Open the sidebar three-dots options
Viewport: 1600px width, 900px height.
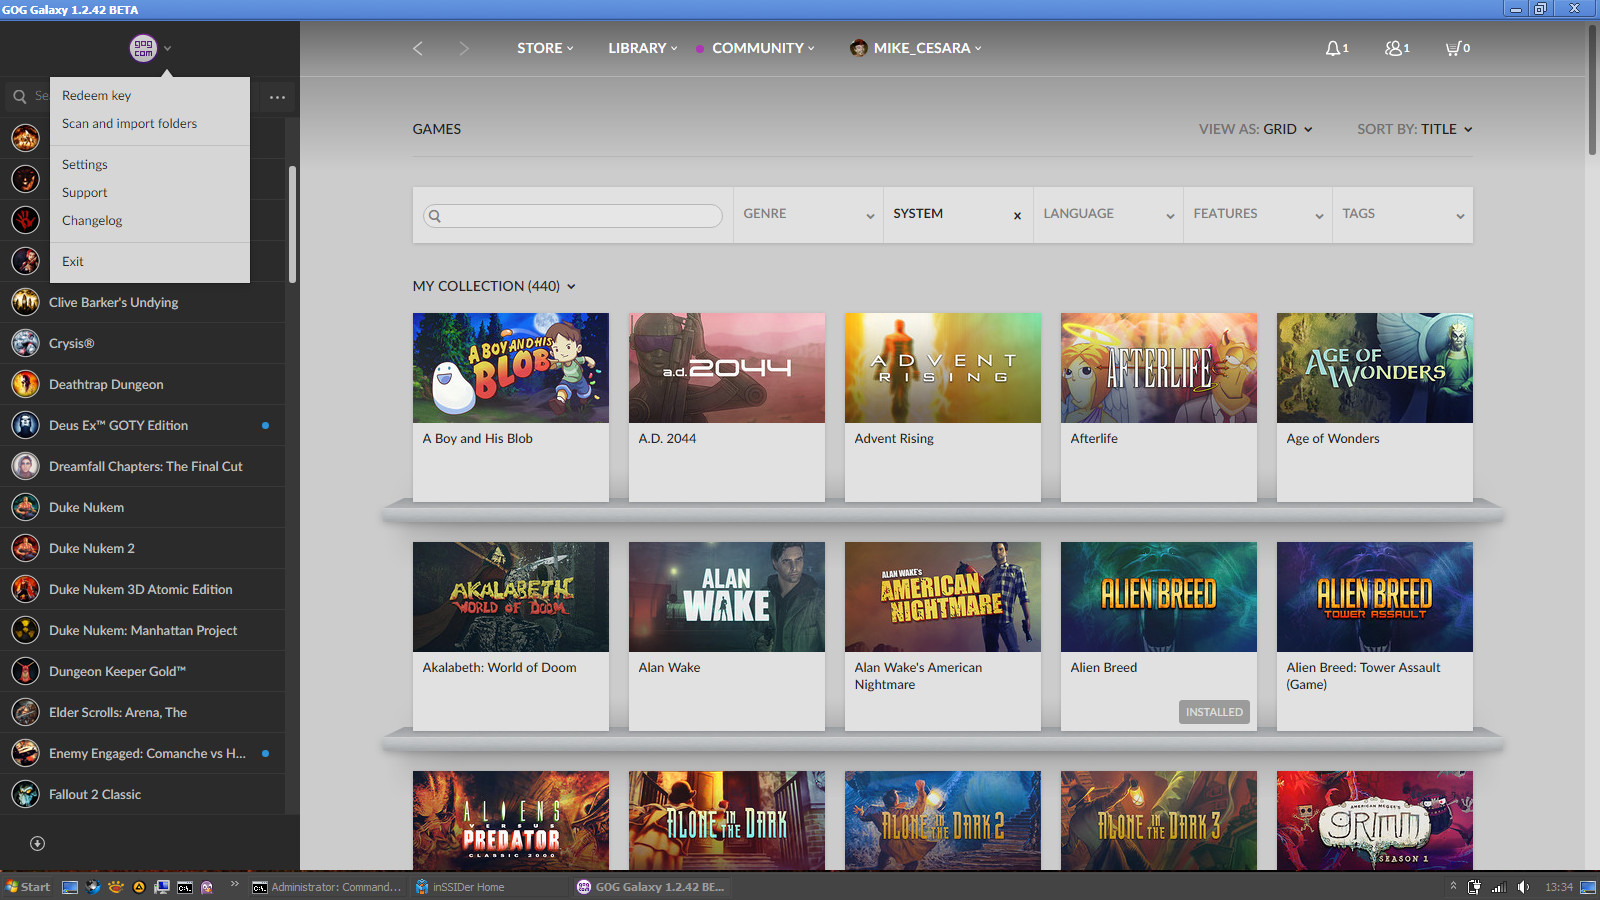(277, 97)
